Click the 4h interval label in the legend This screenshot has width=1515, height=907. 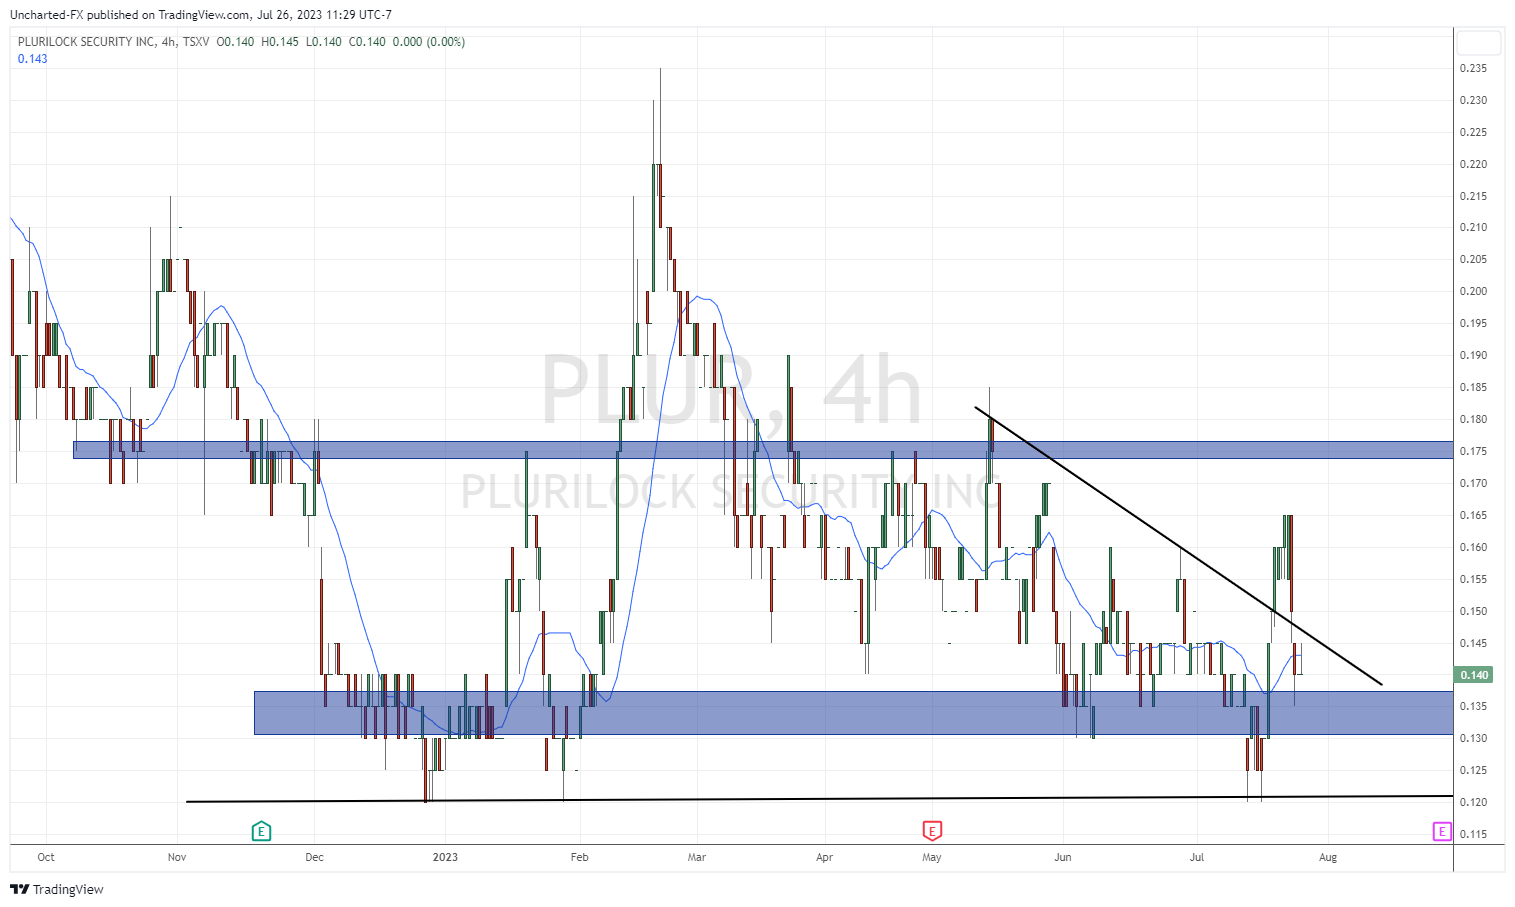click(x=169, y=42)
